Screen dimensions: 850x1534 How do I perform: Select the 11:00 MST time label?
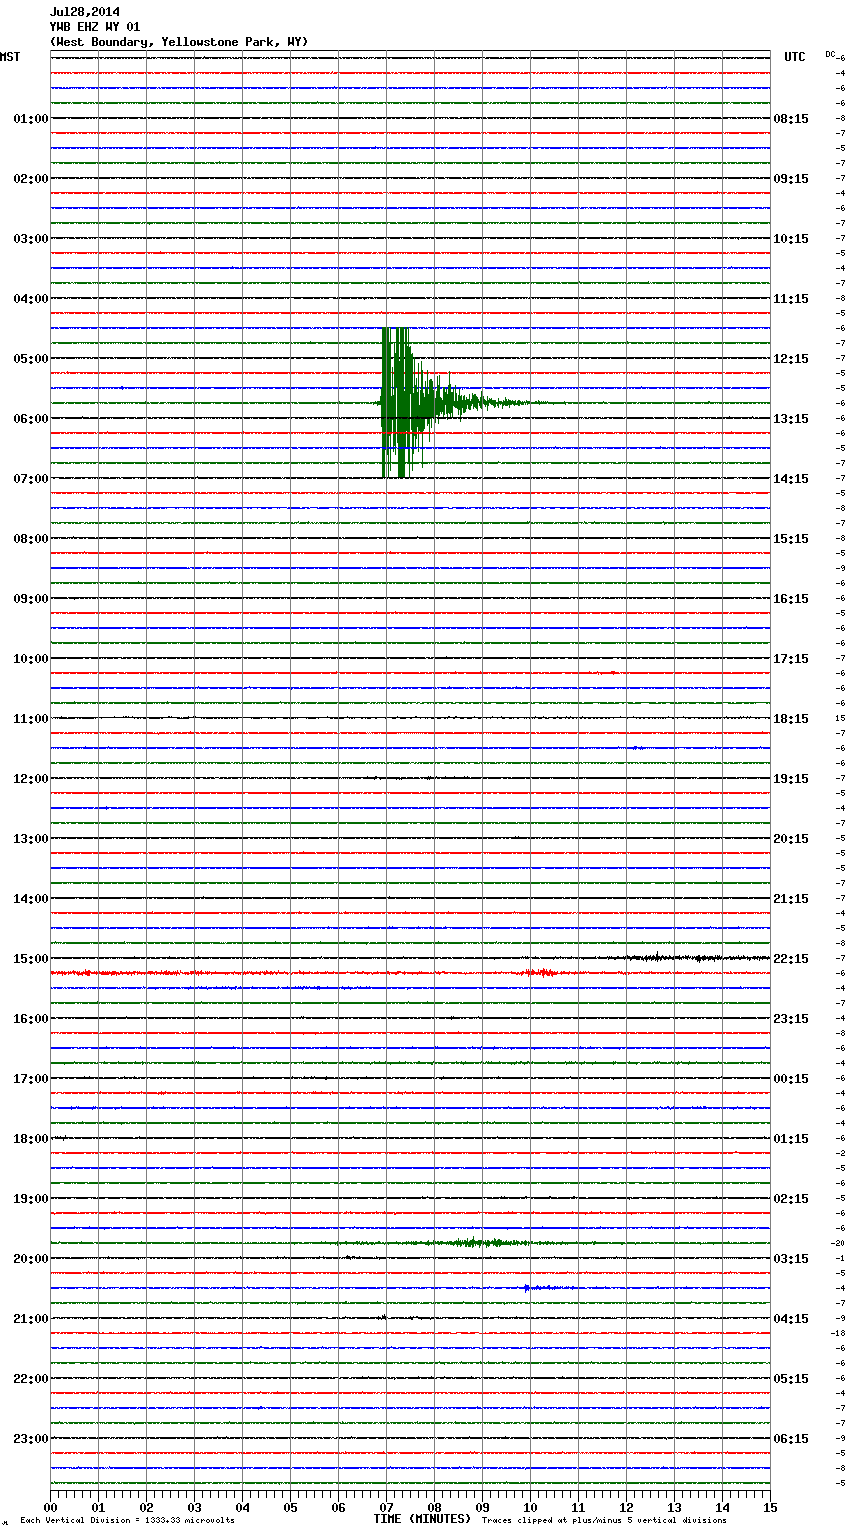[31, 719]
